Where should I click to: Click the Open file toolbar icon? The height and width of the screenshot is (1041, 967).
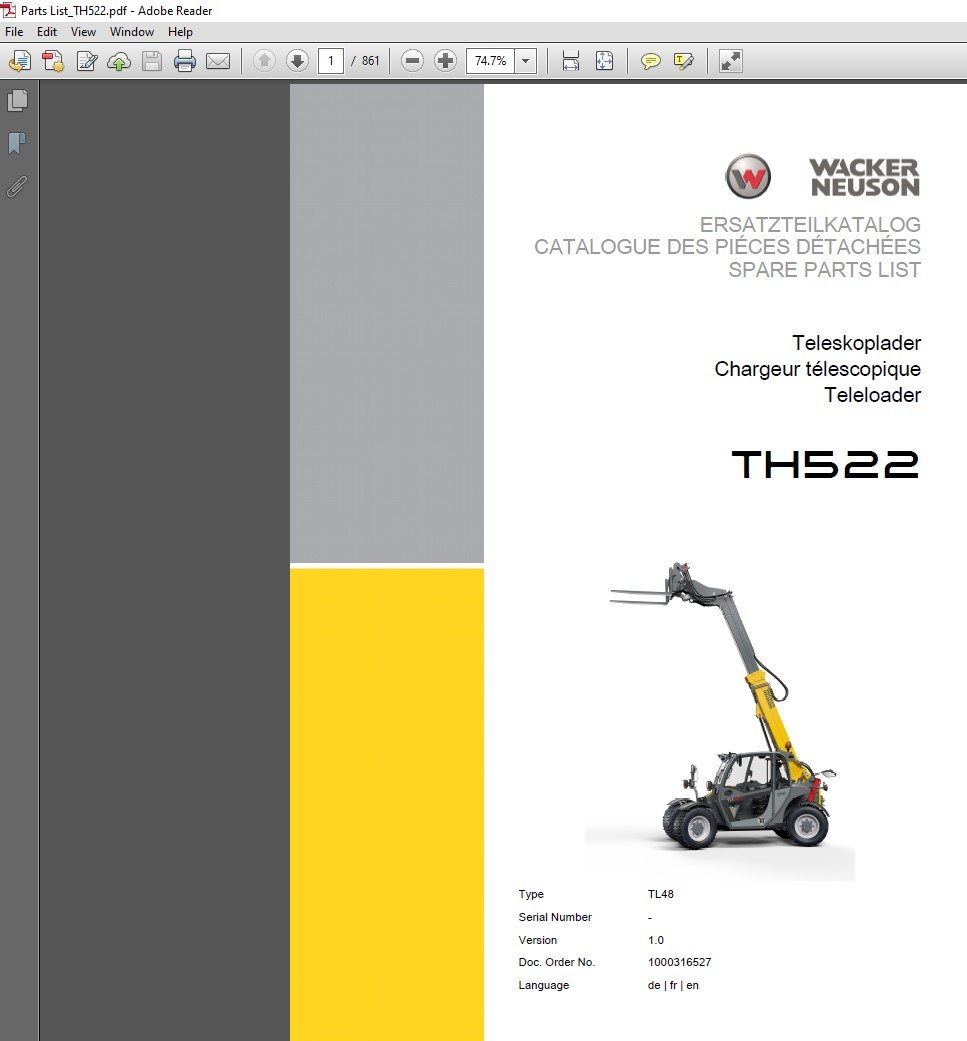pos(19,61)
